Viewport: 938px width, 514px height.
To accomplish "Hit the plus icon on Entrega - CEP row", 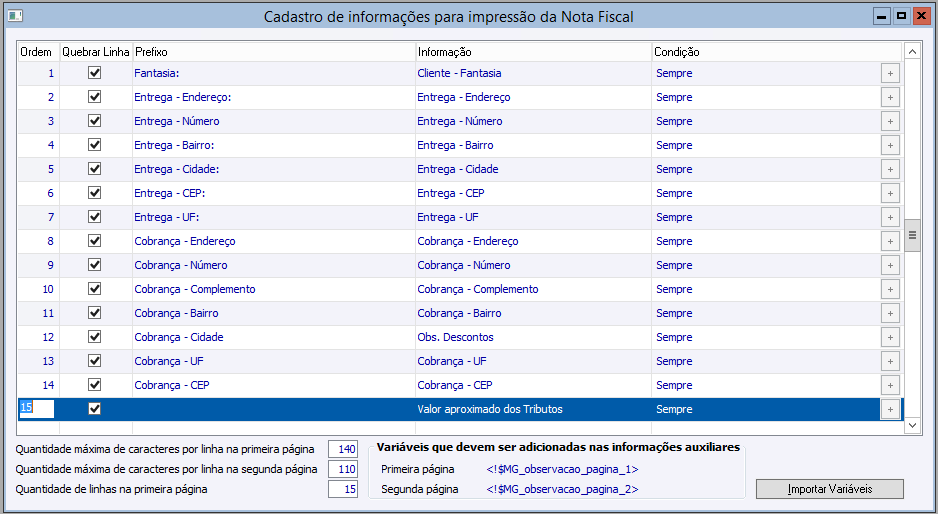I will 890,193.
